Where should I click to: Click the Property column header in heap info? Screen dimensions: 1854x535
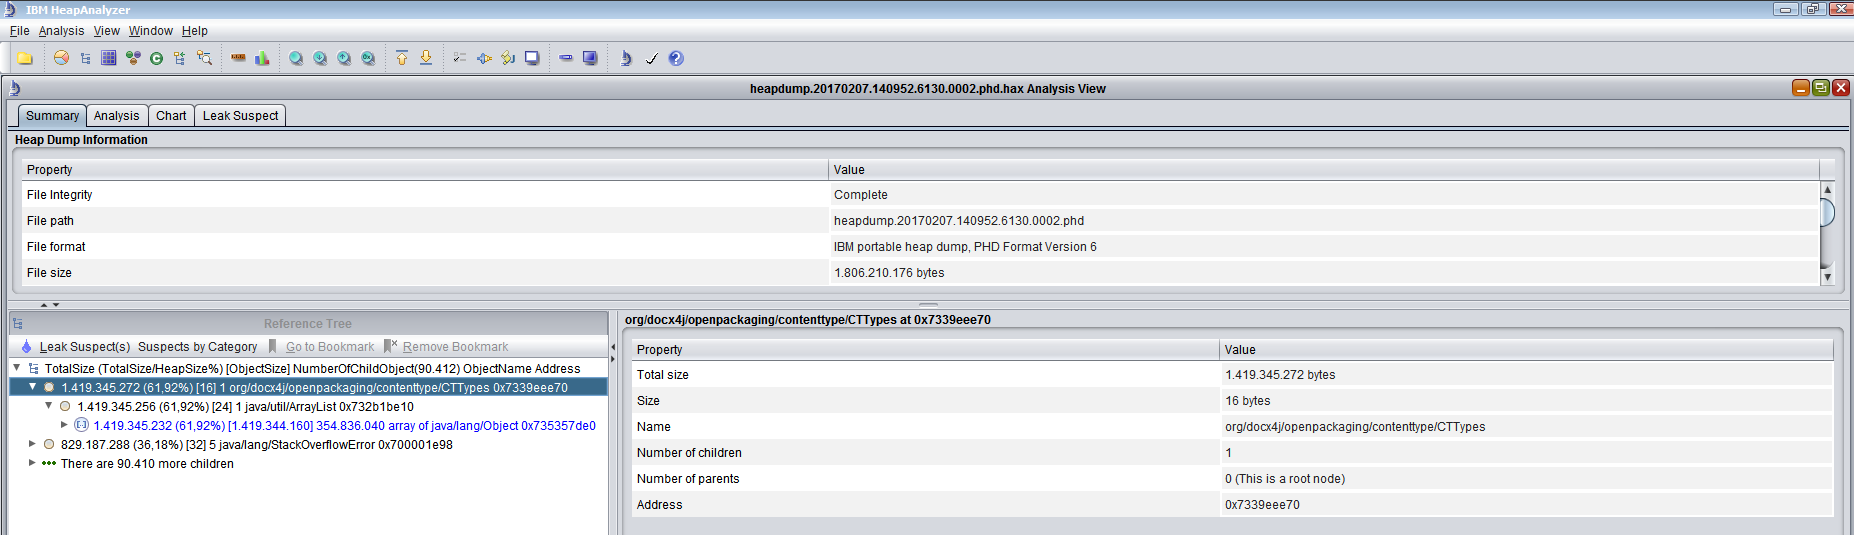(x=425, y=170)
